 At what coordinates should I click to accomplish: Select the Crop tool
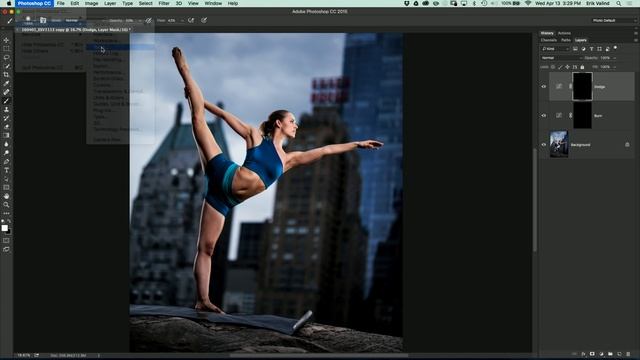[6, 75]
